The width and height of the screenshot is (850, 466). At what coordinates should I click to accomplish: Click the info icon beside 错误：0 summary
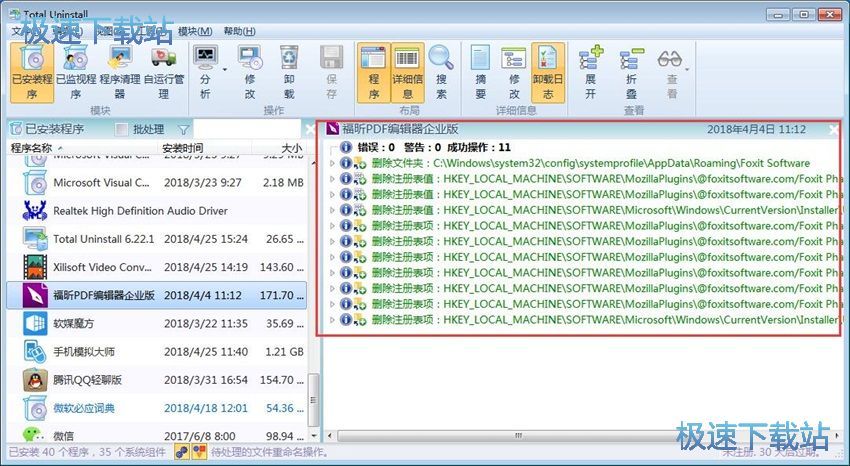click(x=346, y=147)
